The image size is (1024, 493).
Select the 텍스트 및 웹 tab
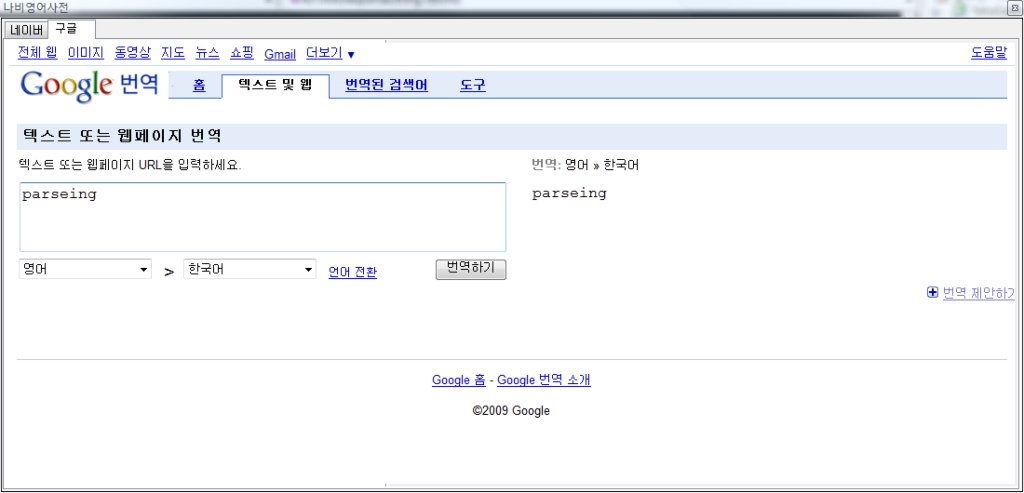coord(276,85)
